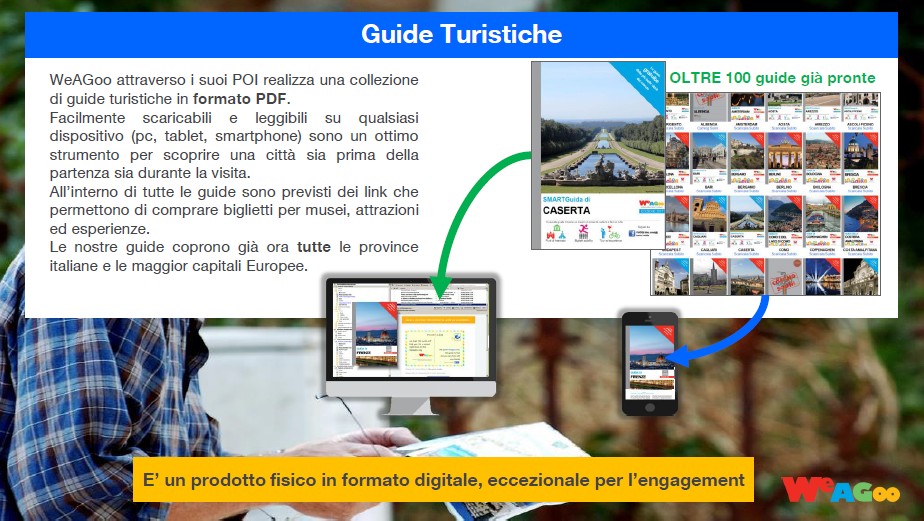Click the bold word 'tutte' in the paragraph

[x=314, y=247]
